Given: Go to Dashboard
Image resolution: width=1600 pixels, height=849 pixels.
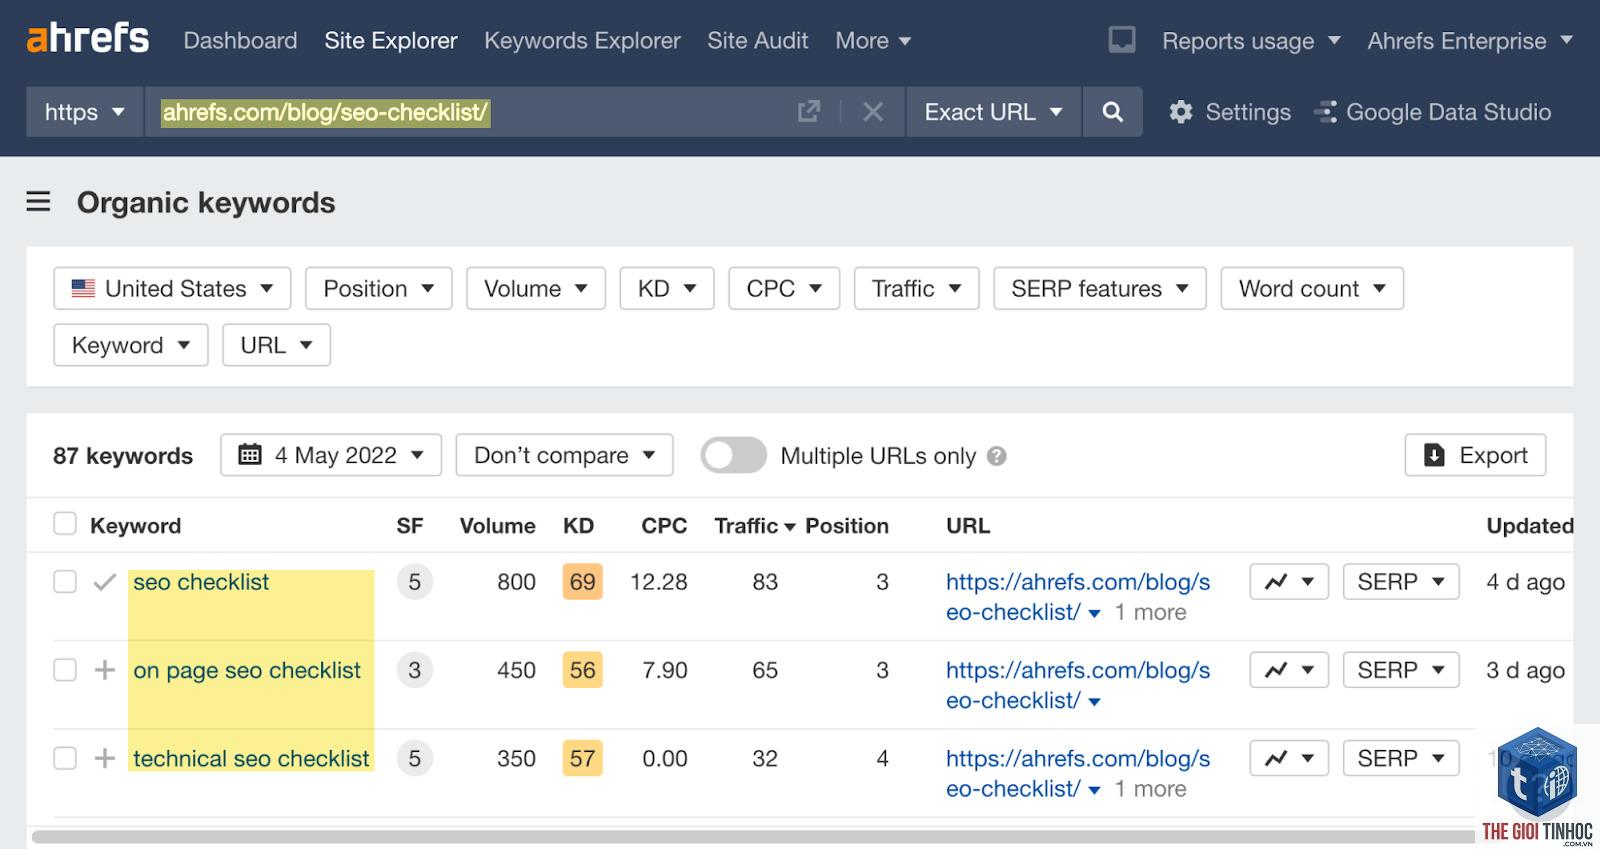Looking at the screenshot, I should click(x=240, y=40).
